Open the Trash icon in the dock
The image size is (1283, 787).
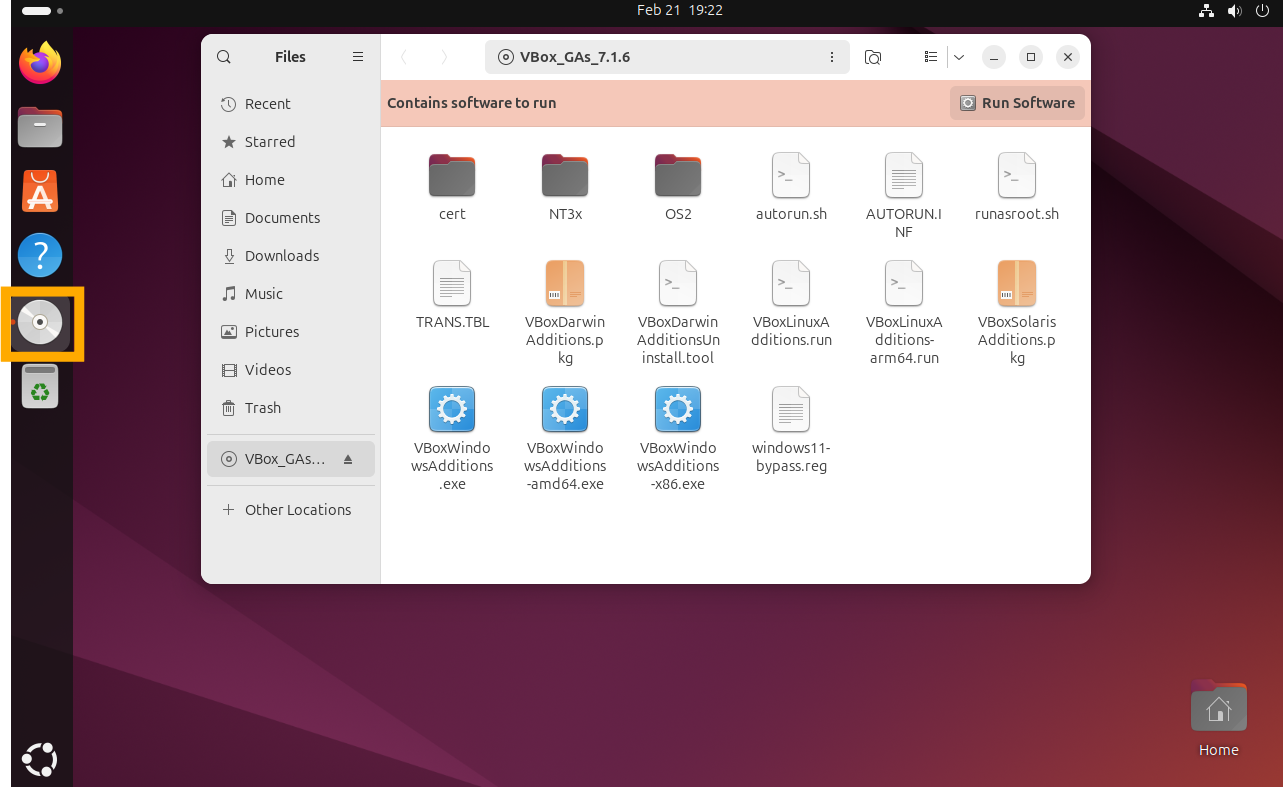[40, 386]
